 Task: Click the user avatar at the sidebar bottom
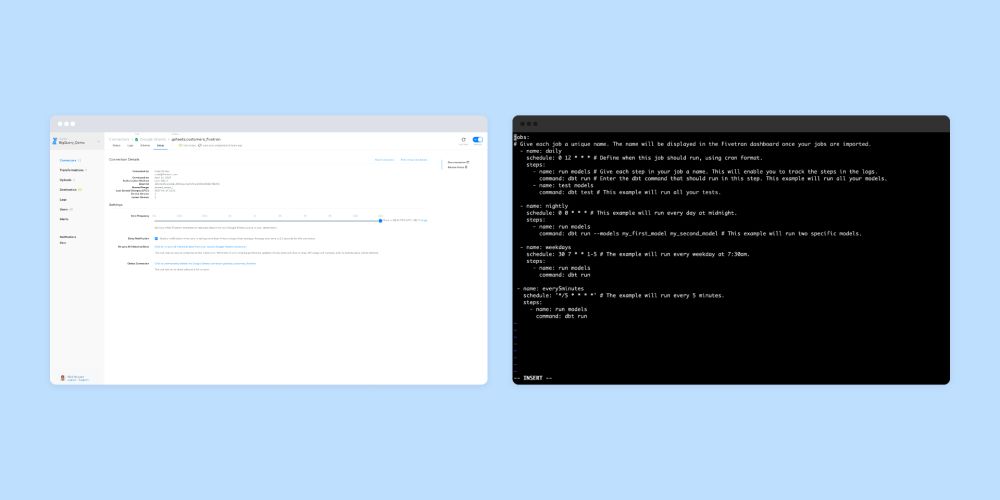click(x=62, y=378)
